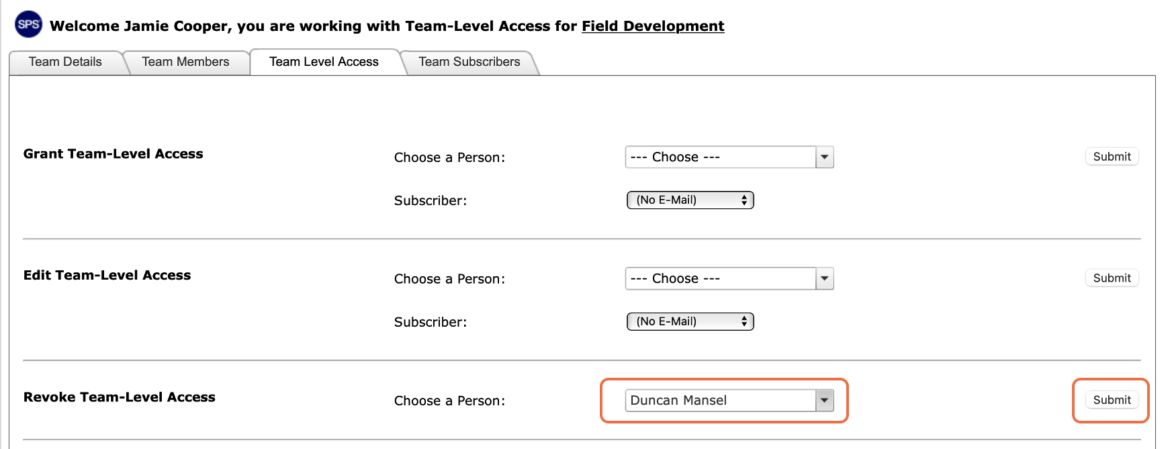Open the Team Subscribers tab
1170x449 pixels.
[469, 62]
